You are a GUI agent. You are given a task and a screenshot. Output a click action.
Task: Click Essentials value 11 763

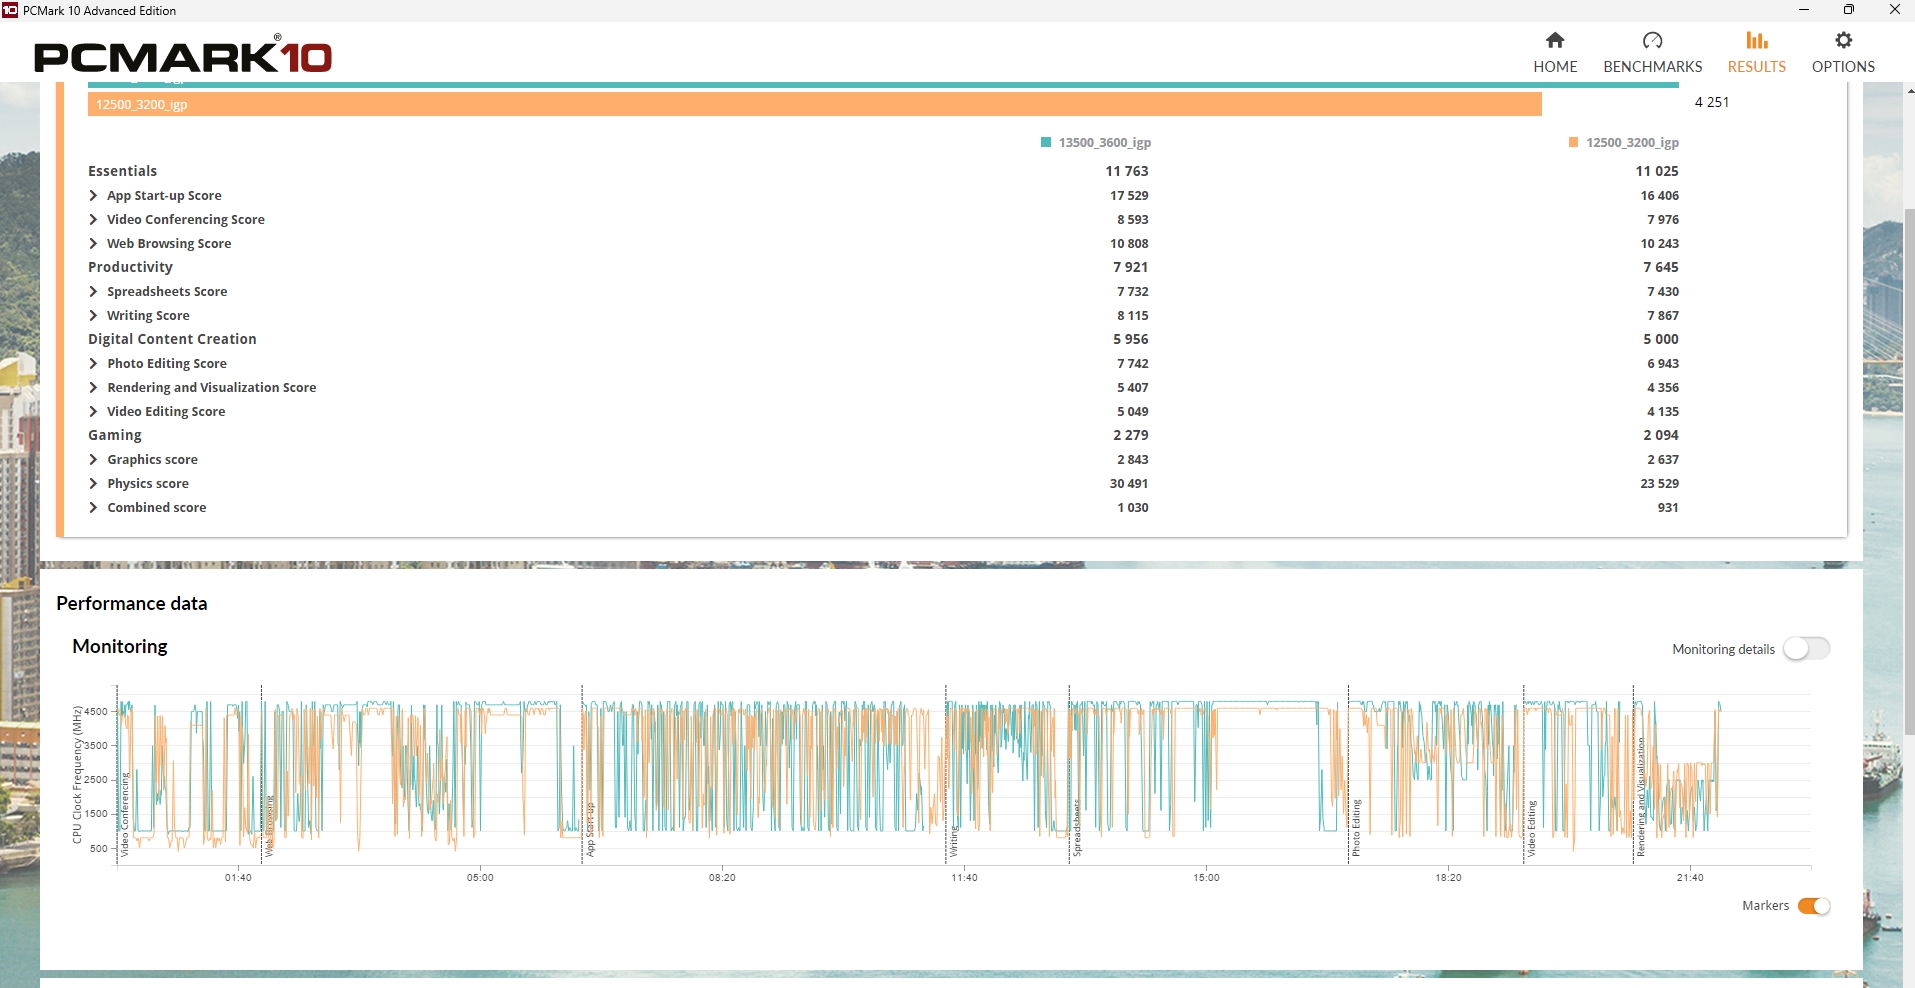tap(1127, 171)
